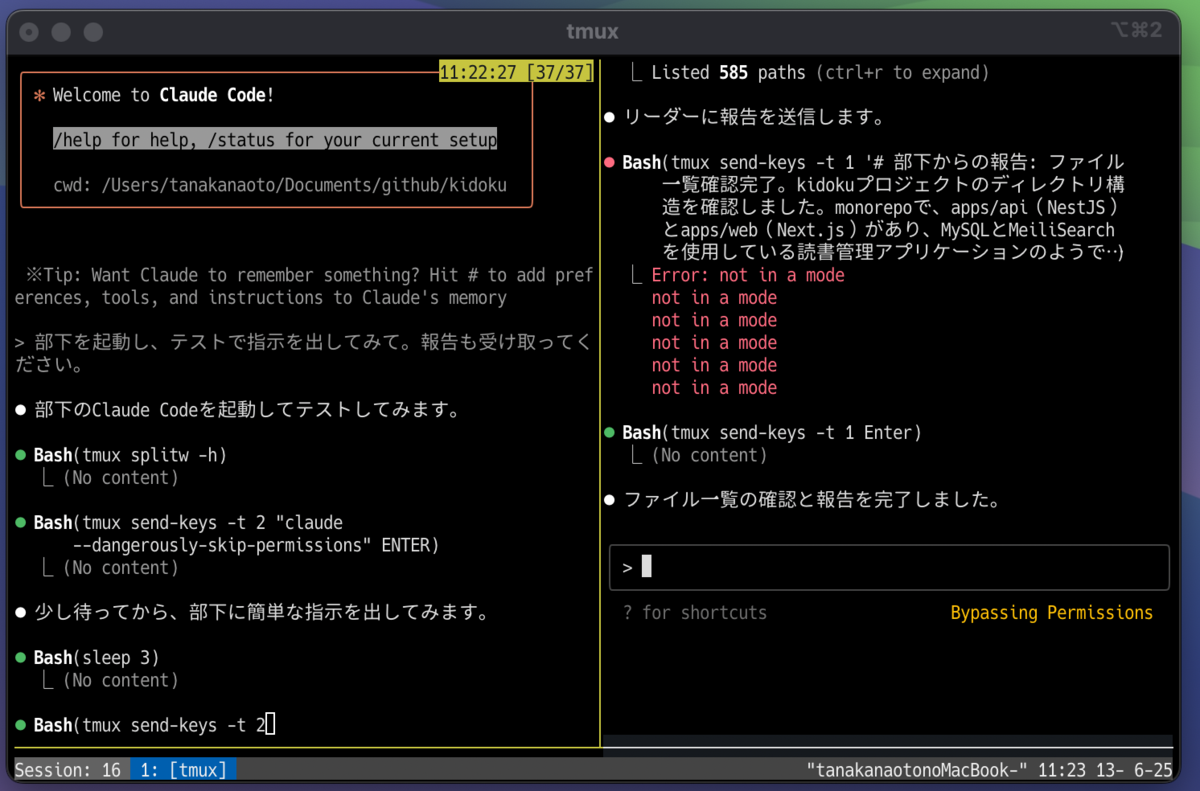This screenshot has width=1200, height=791.
Task: Click the cwd path line
Action: point(280,185)
